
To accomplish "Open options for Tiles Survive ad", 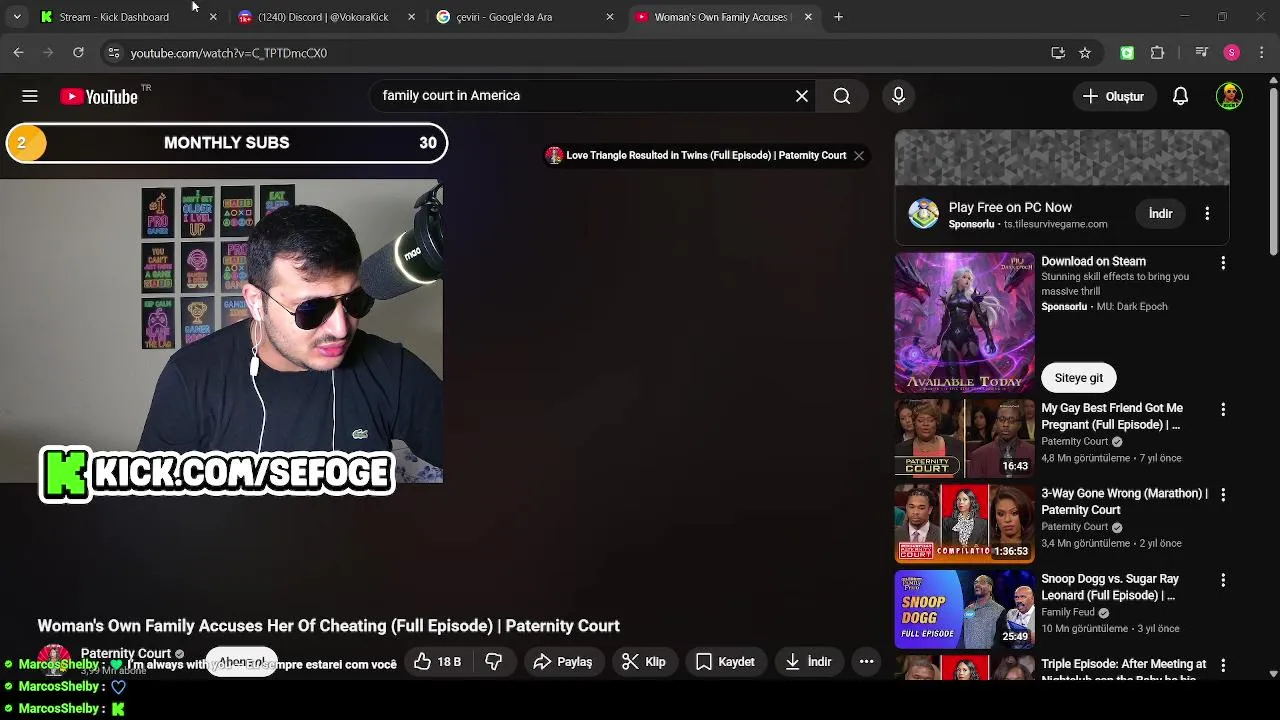I will coord(1207,214).
